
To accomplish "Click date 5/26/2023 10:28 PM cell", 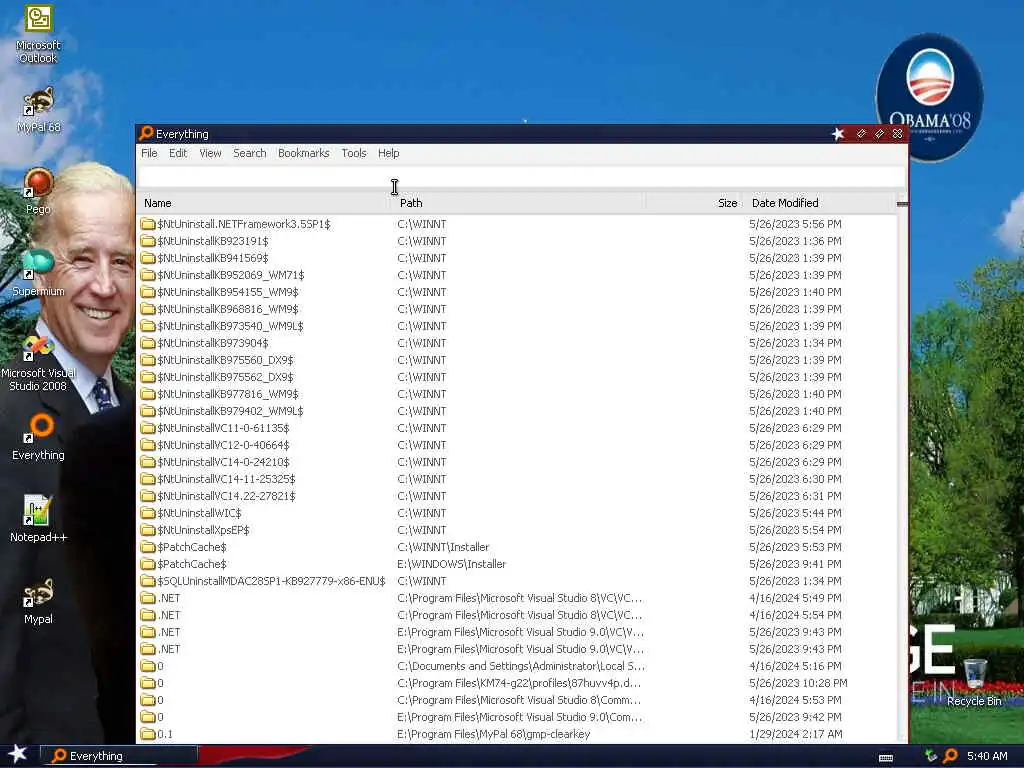I will (x=798, y=682).
